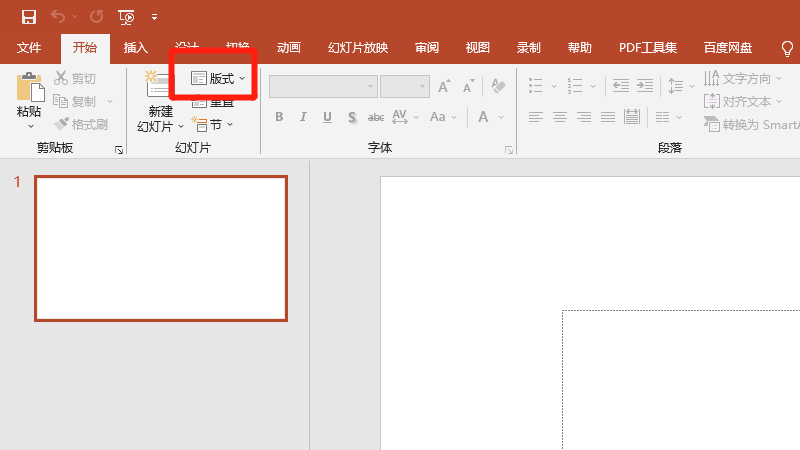Click the Clear Formatting eraser icon

click(x=499, y=87)
